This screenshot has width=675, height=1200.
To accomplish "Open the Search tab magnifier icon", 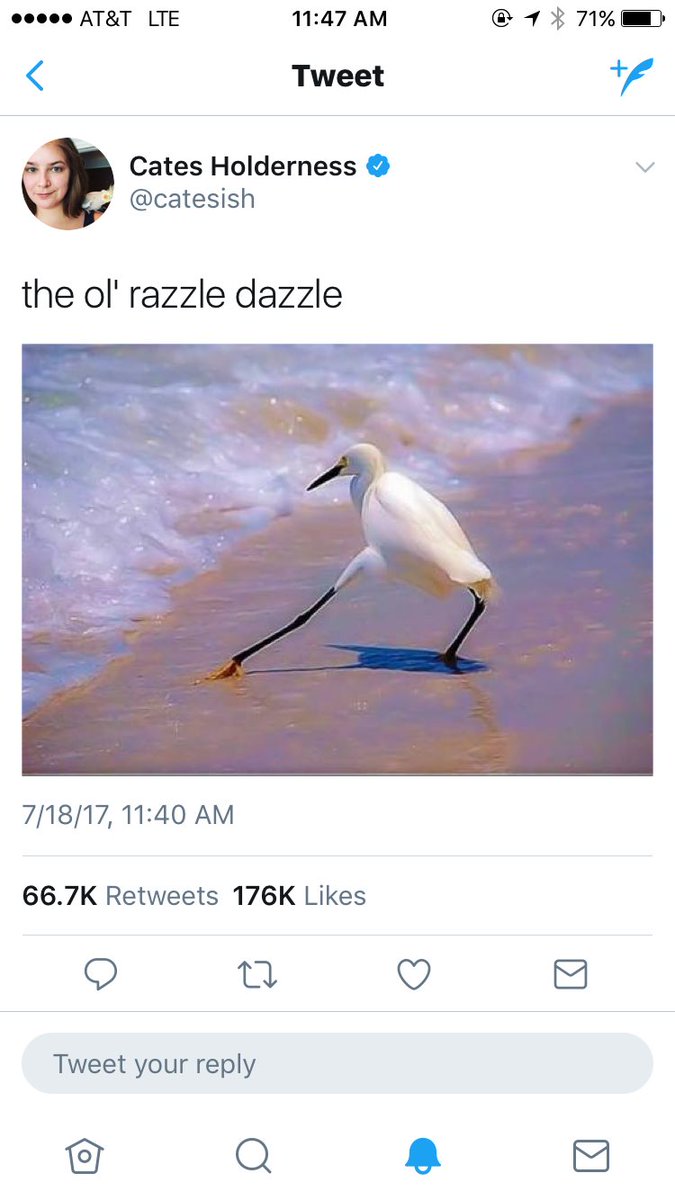I will point(253,1156).
